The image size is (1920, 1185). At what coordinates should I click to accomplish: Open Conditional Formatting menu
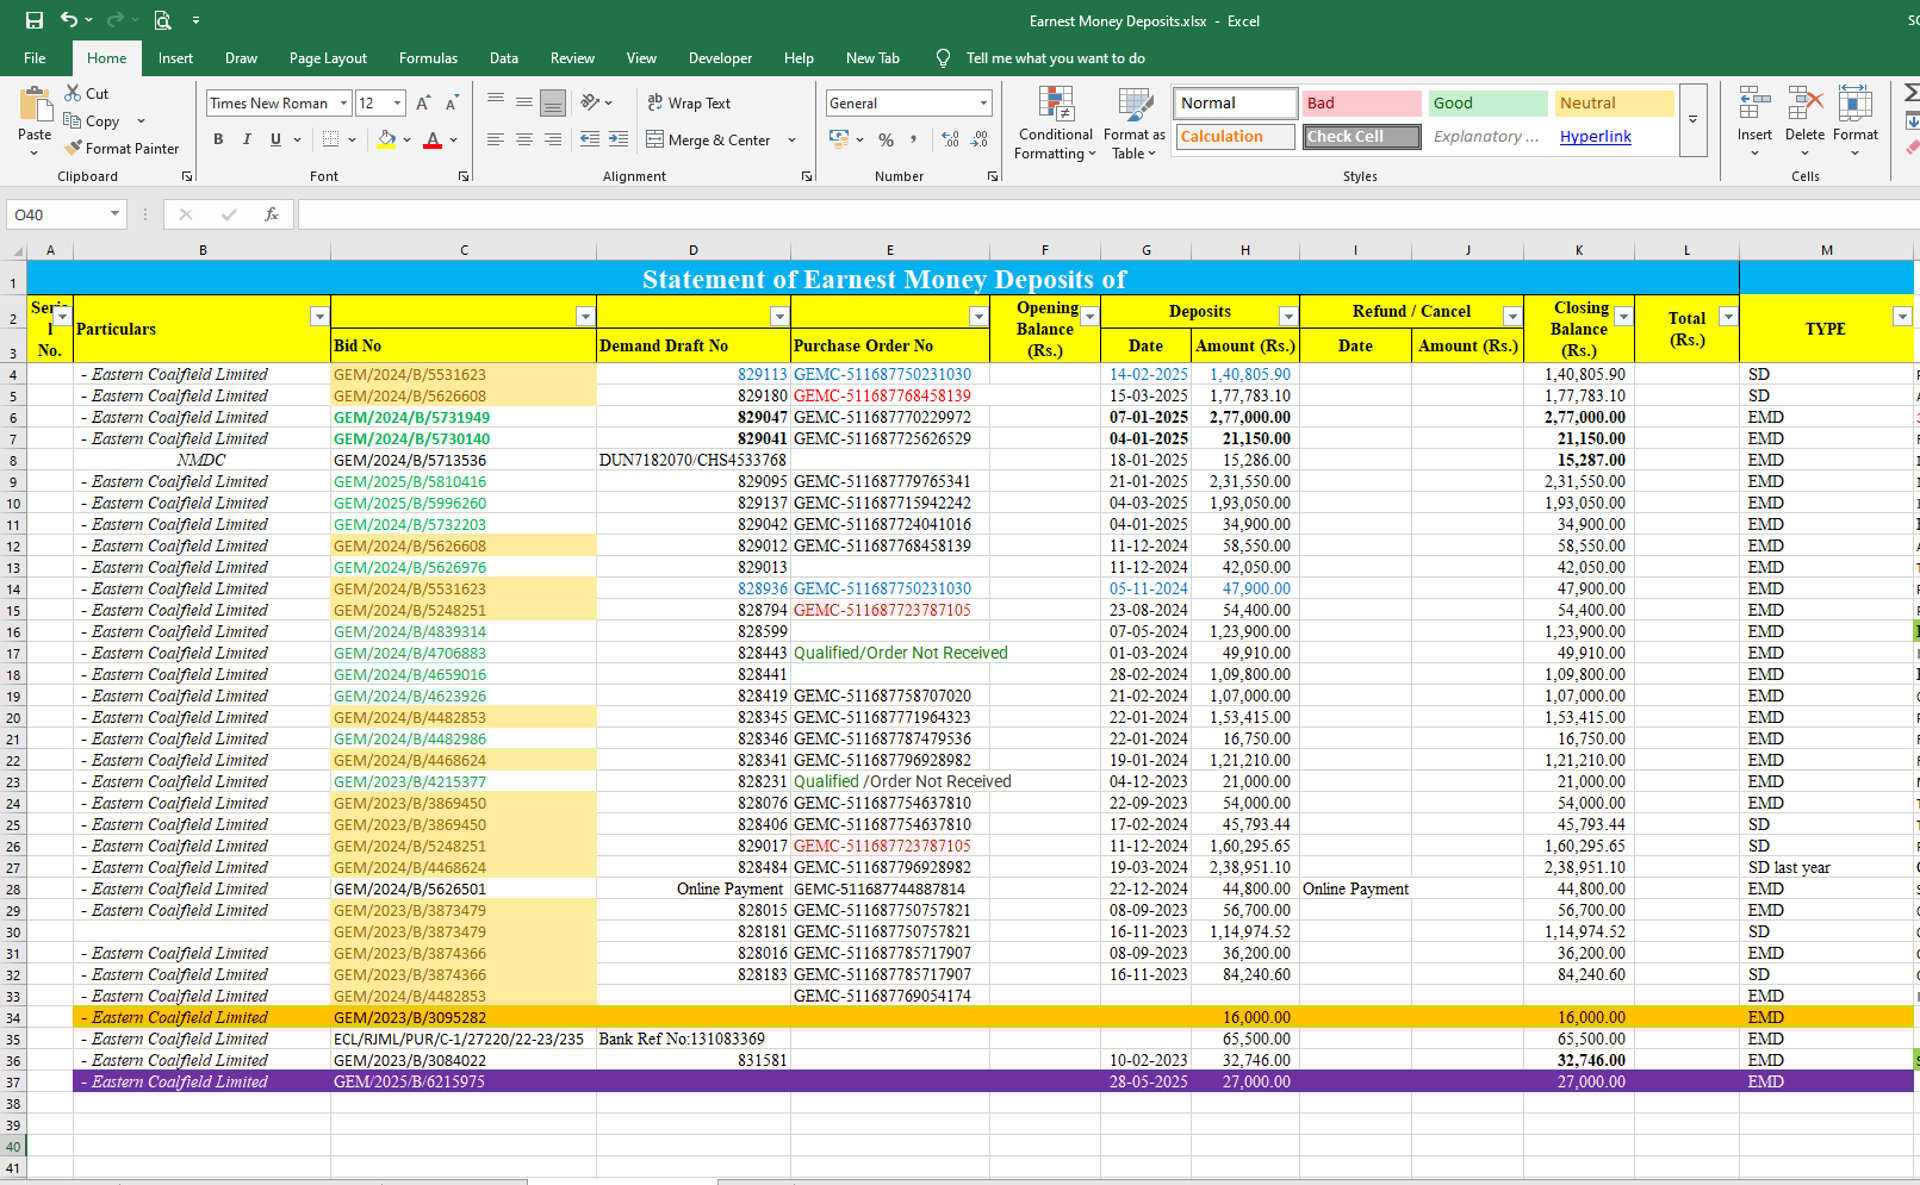[1055, 123]
